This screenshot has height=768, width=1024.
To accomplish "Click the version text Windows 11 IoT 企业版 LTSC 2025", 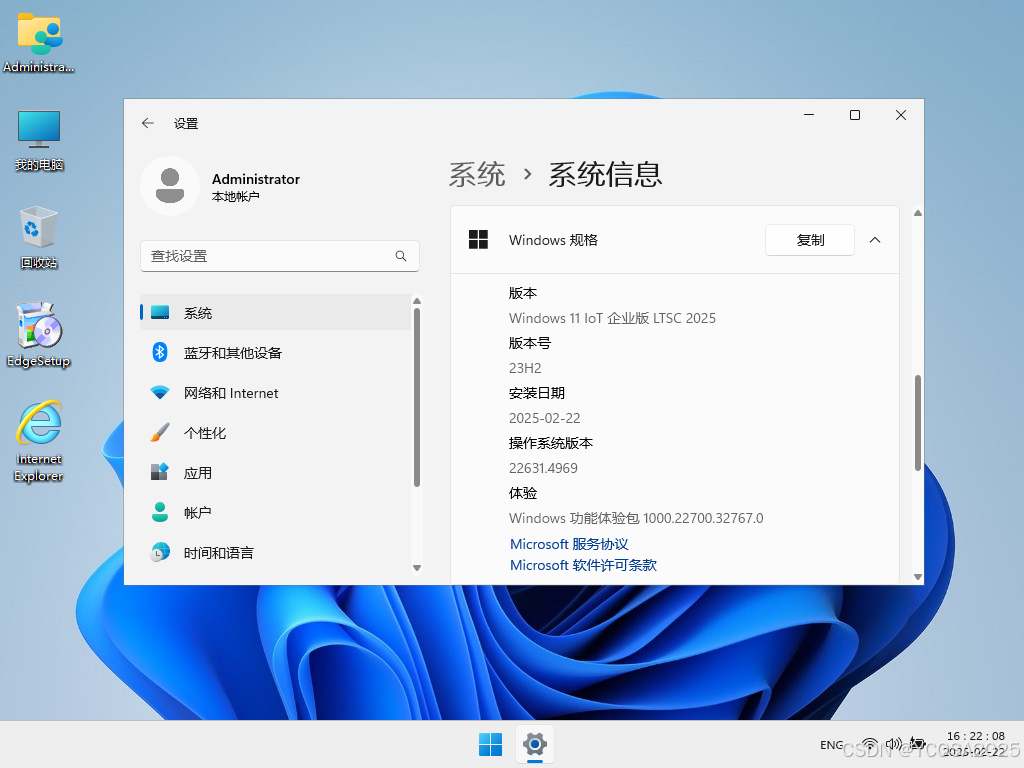I will [612, 318].
